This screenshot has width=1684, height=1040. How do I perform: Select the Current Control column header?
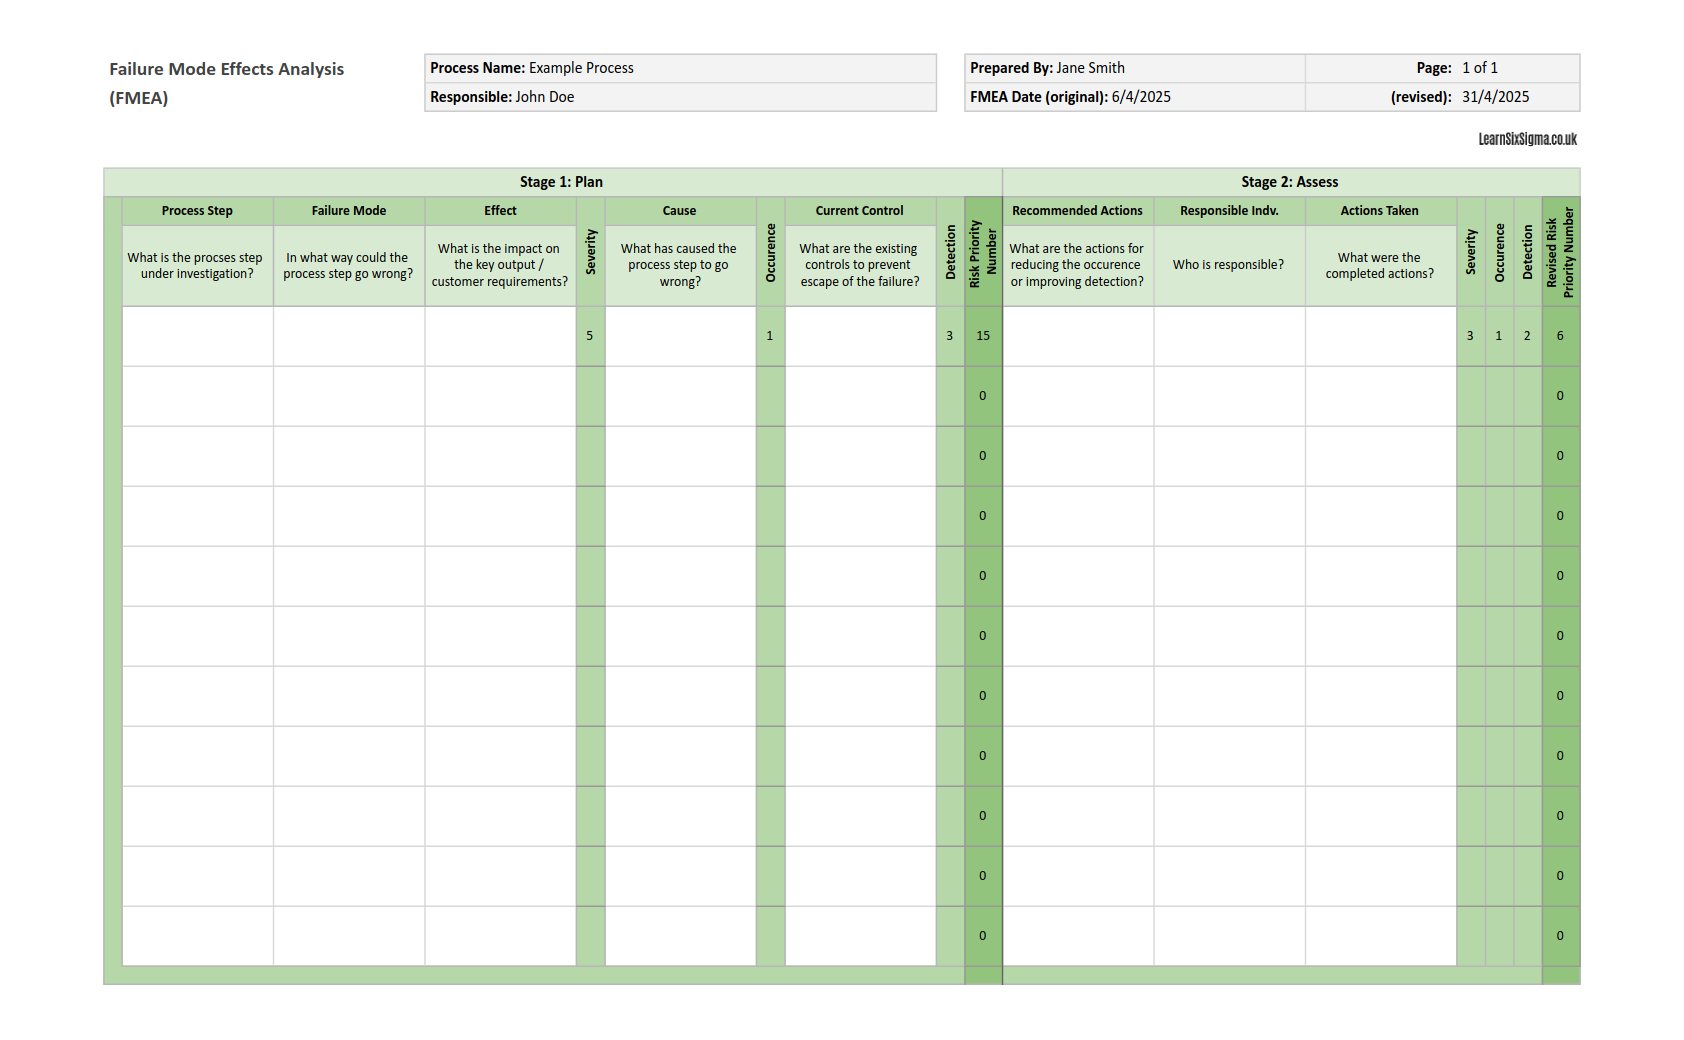click(858, 211)
